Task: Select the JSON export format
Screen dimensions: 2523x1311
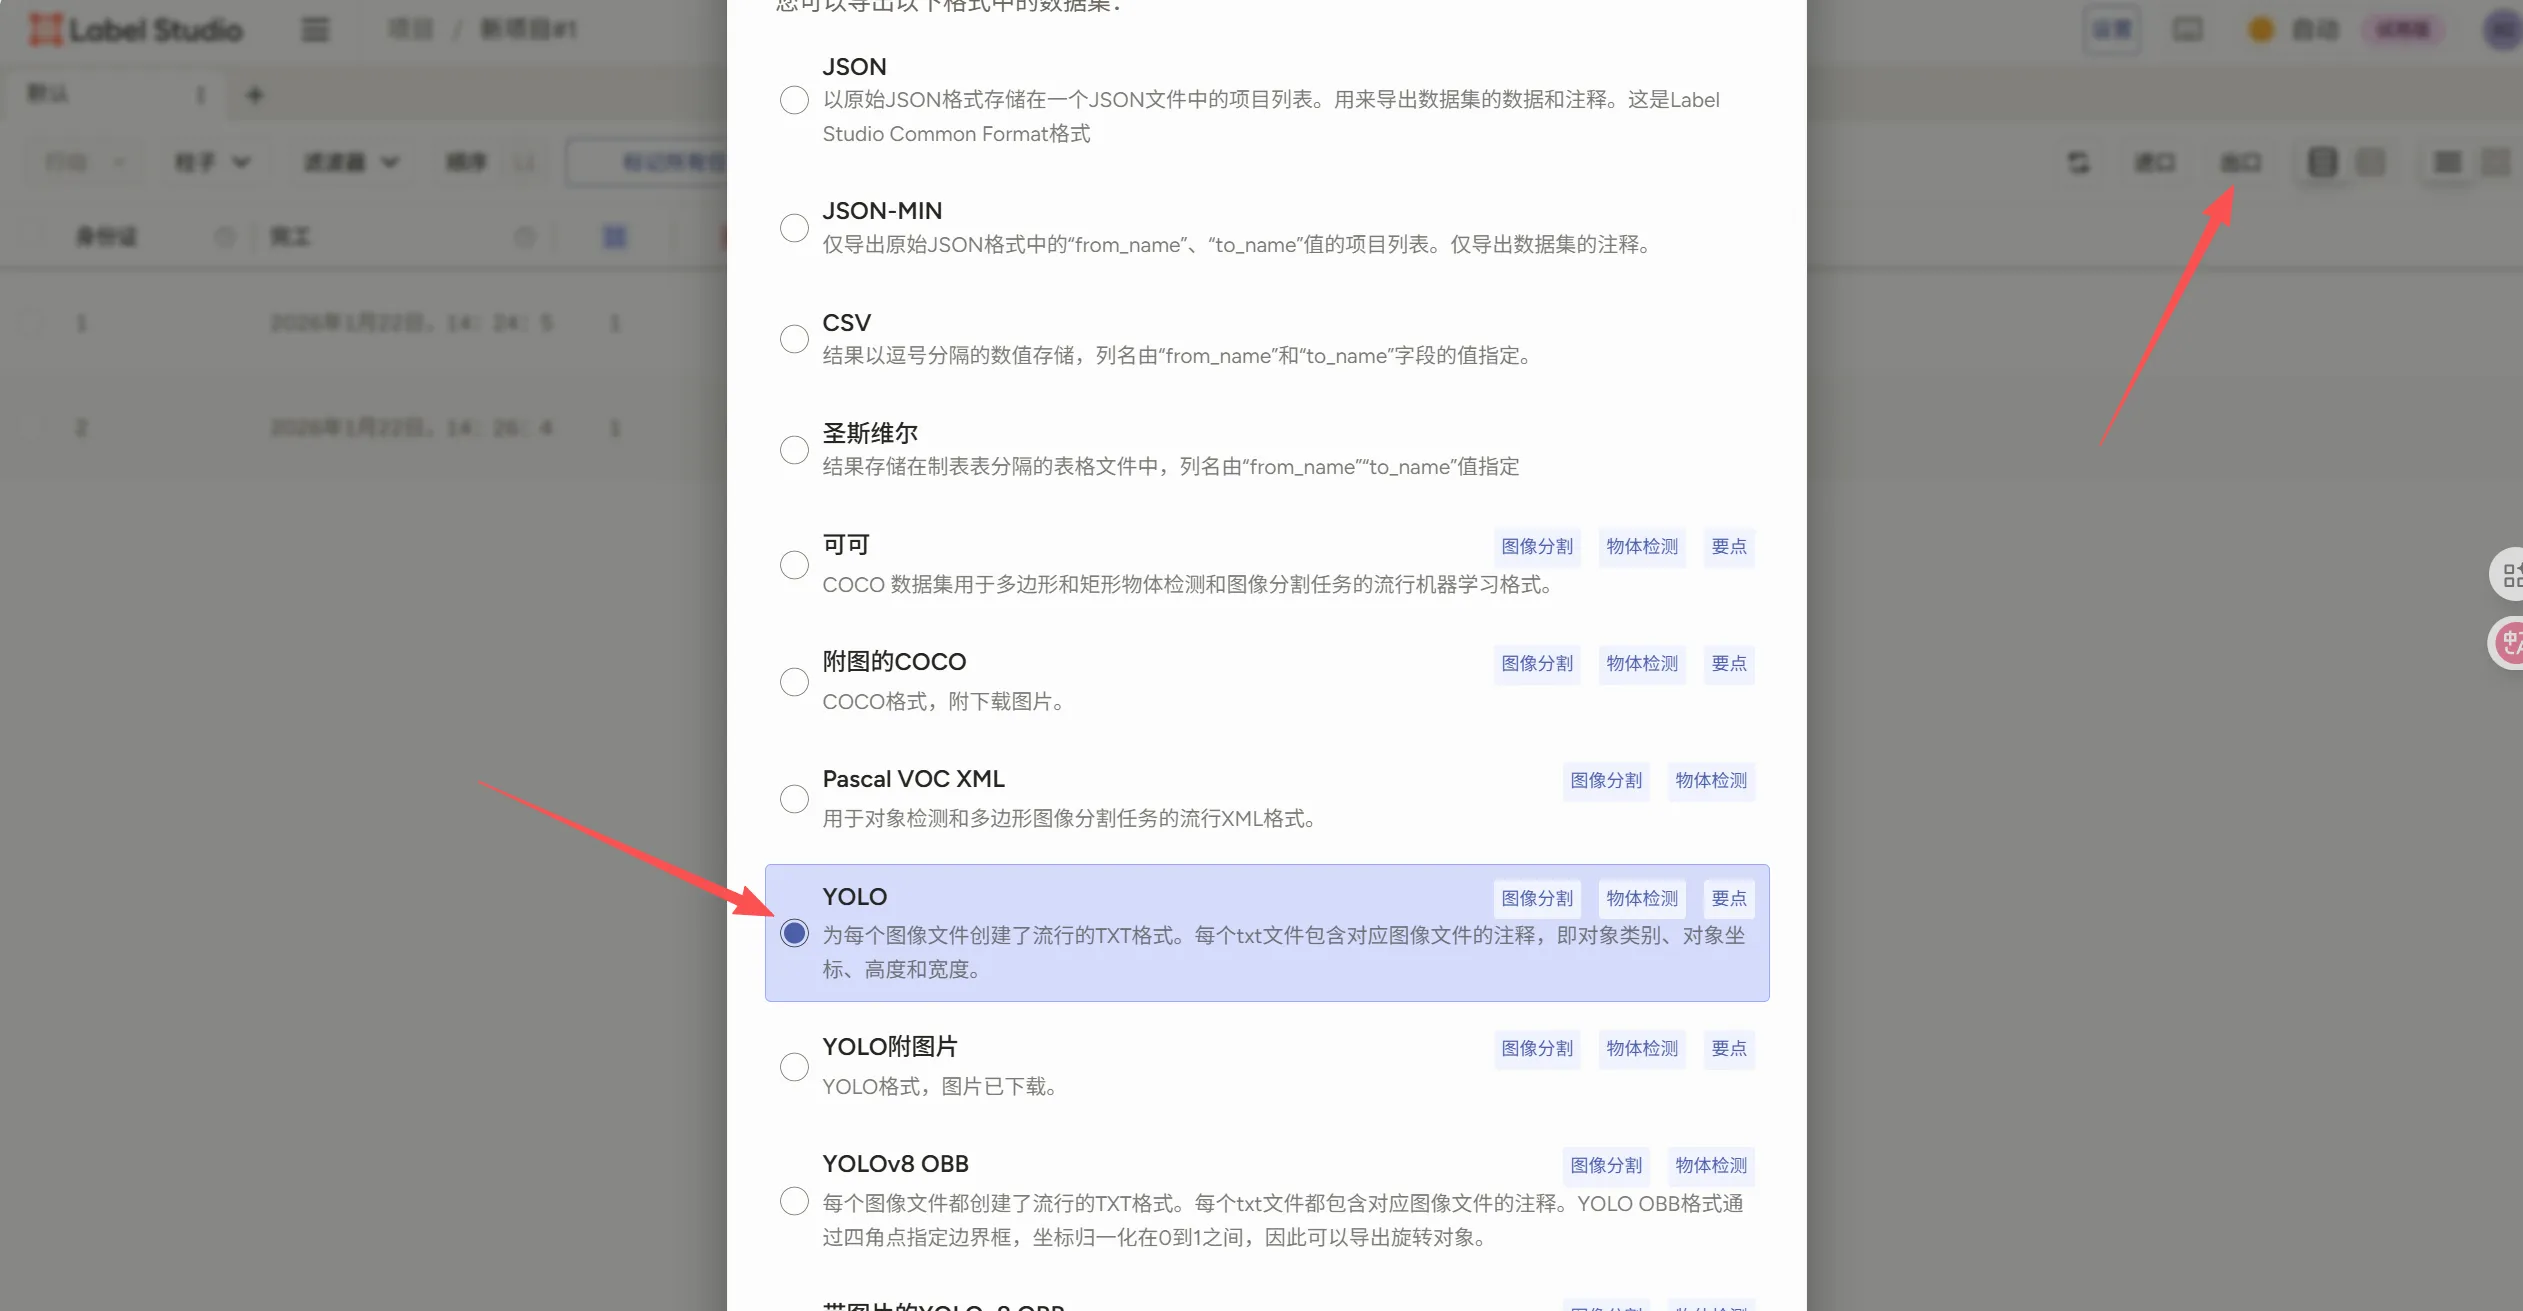Action: point(794,100)
